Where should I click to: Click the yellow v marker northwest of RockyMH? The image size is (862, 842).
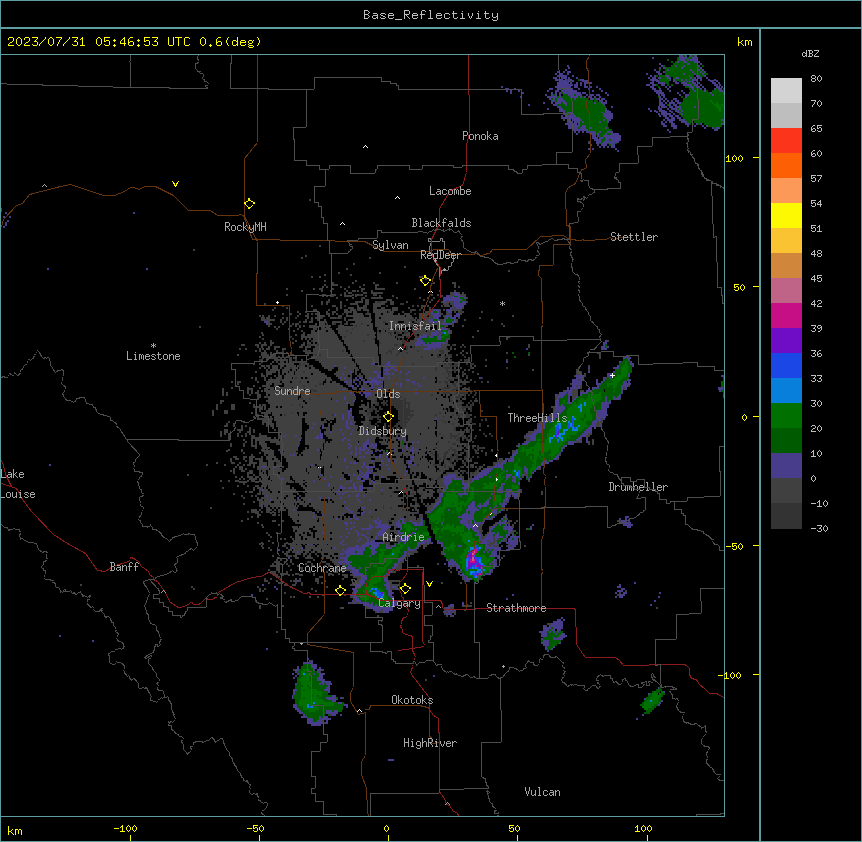point(175,184)
